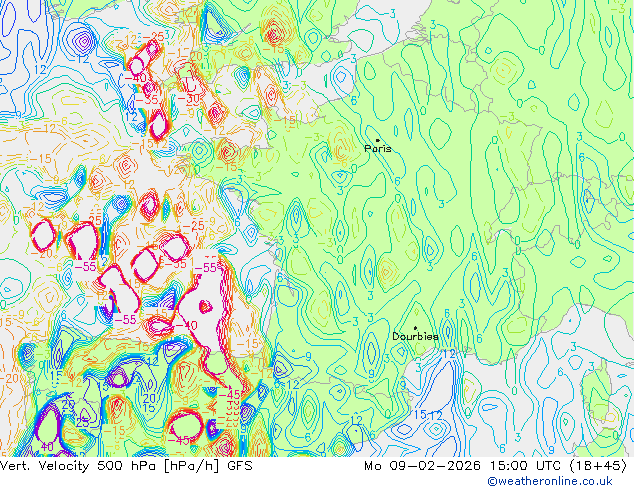This screenshot has height=490, width=634.
Task: Click the 'Vert. Velocity 500 hPa [hPa/h] GFS' title
Action: [x=126, y=466]
